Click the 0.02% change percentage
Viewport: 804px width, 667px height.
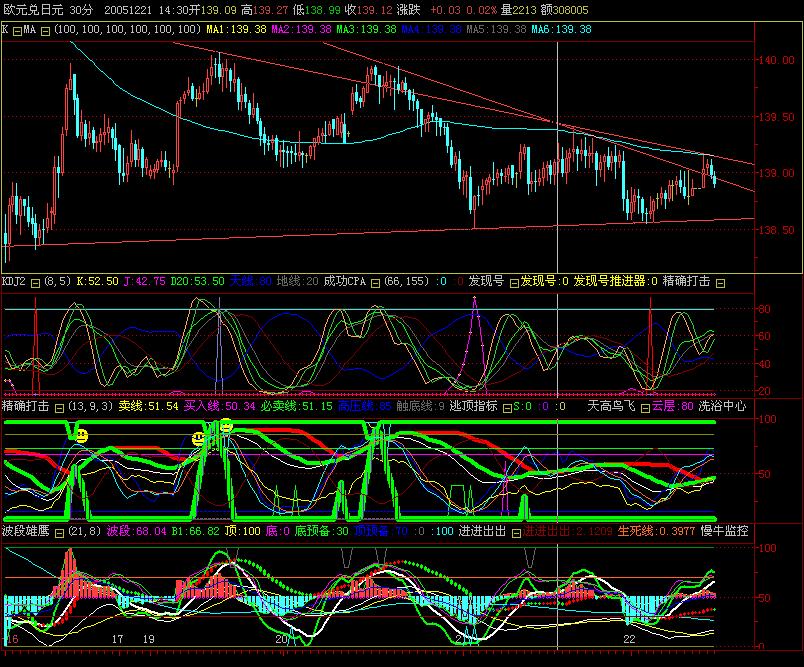tap(481, 10)
